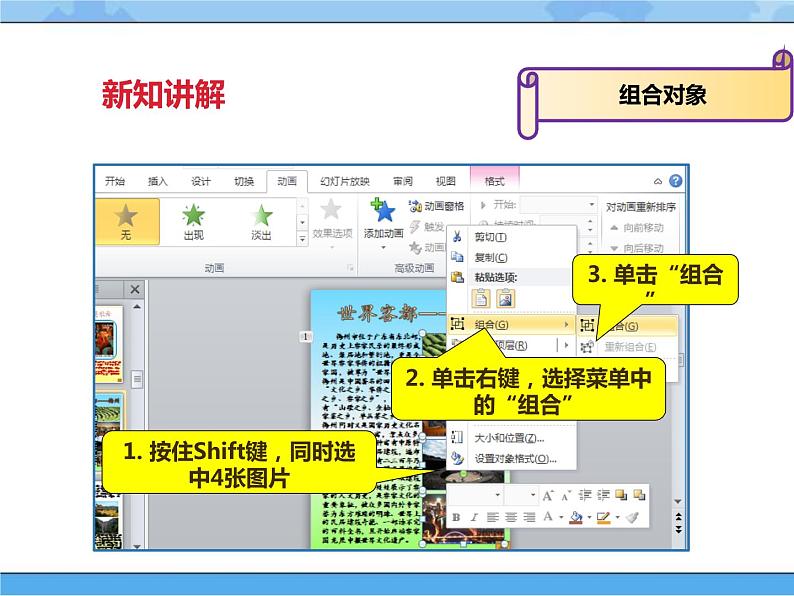Expand the outline color dropdown arrow
The width and height of the screenshot is (794, 596).
point(617,518)
